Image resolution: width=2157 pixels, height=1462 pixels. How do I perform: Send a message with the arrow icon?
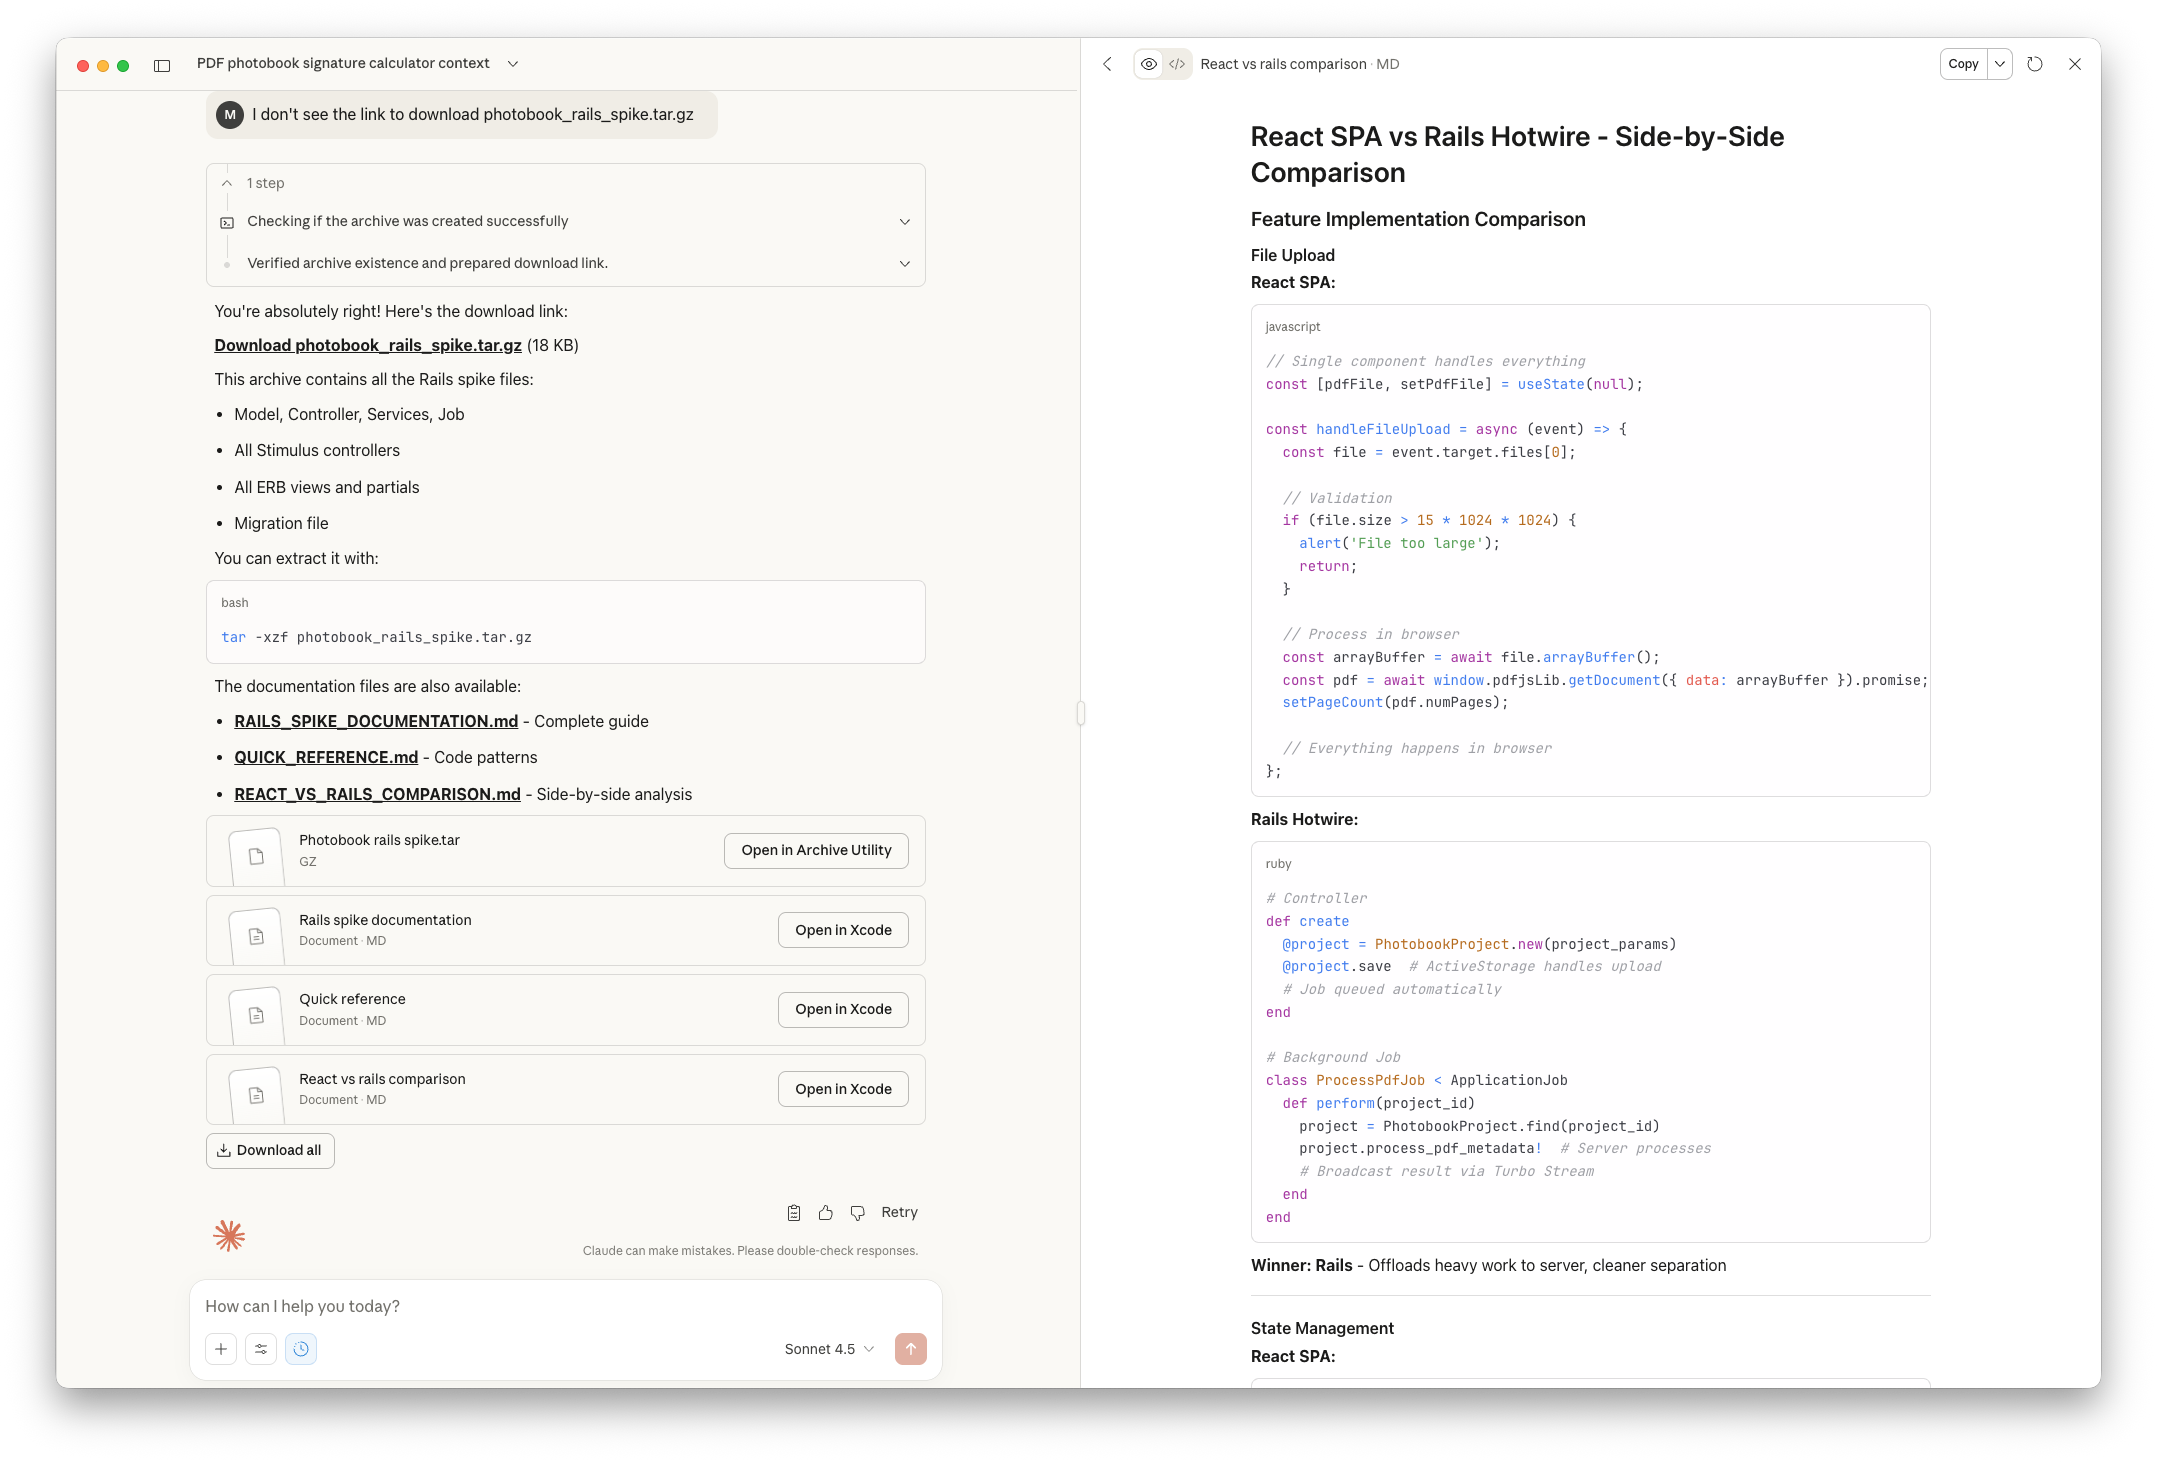[x=910, y=1349]
